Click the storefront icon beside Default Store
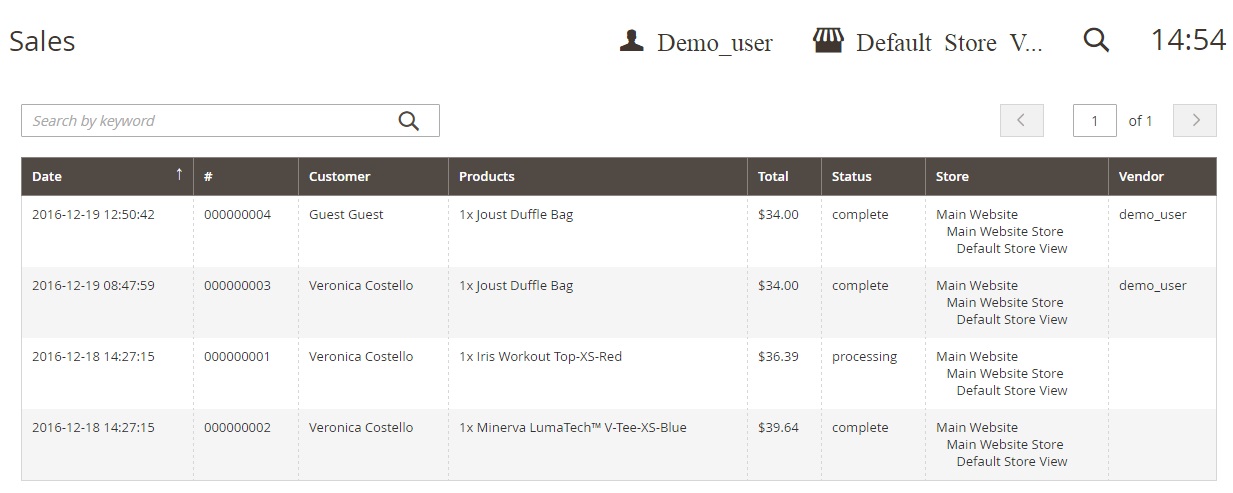The width and height of the screenshot is (1233, 493). (828, 41)
